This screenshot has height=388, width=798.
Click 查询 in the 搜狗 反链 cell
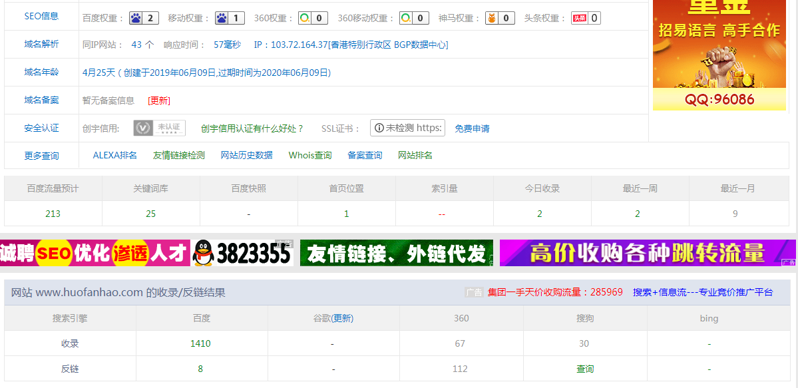click(x=585, y=369)
